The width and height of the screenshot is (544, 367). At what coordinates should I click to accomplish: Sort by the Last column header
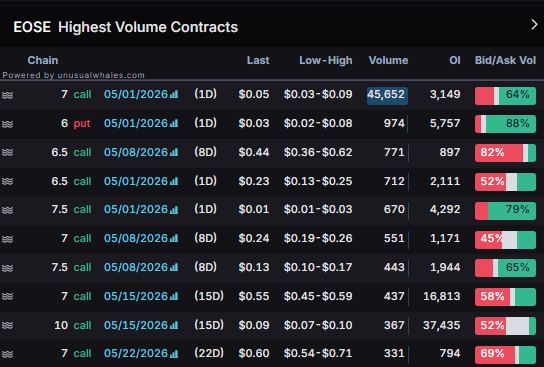[258, 60]
